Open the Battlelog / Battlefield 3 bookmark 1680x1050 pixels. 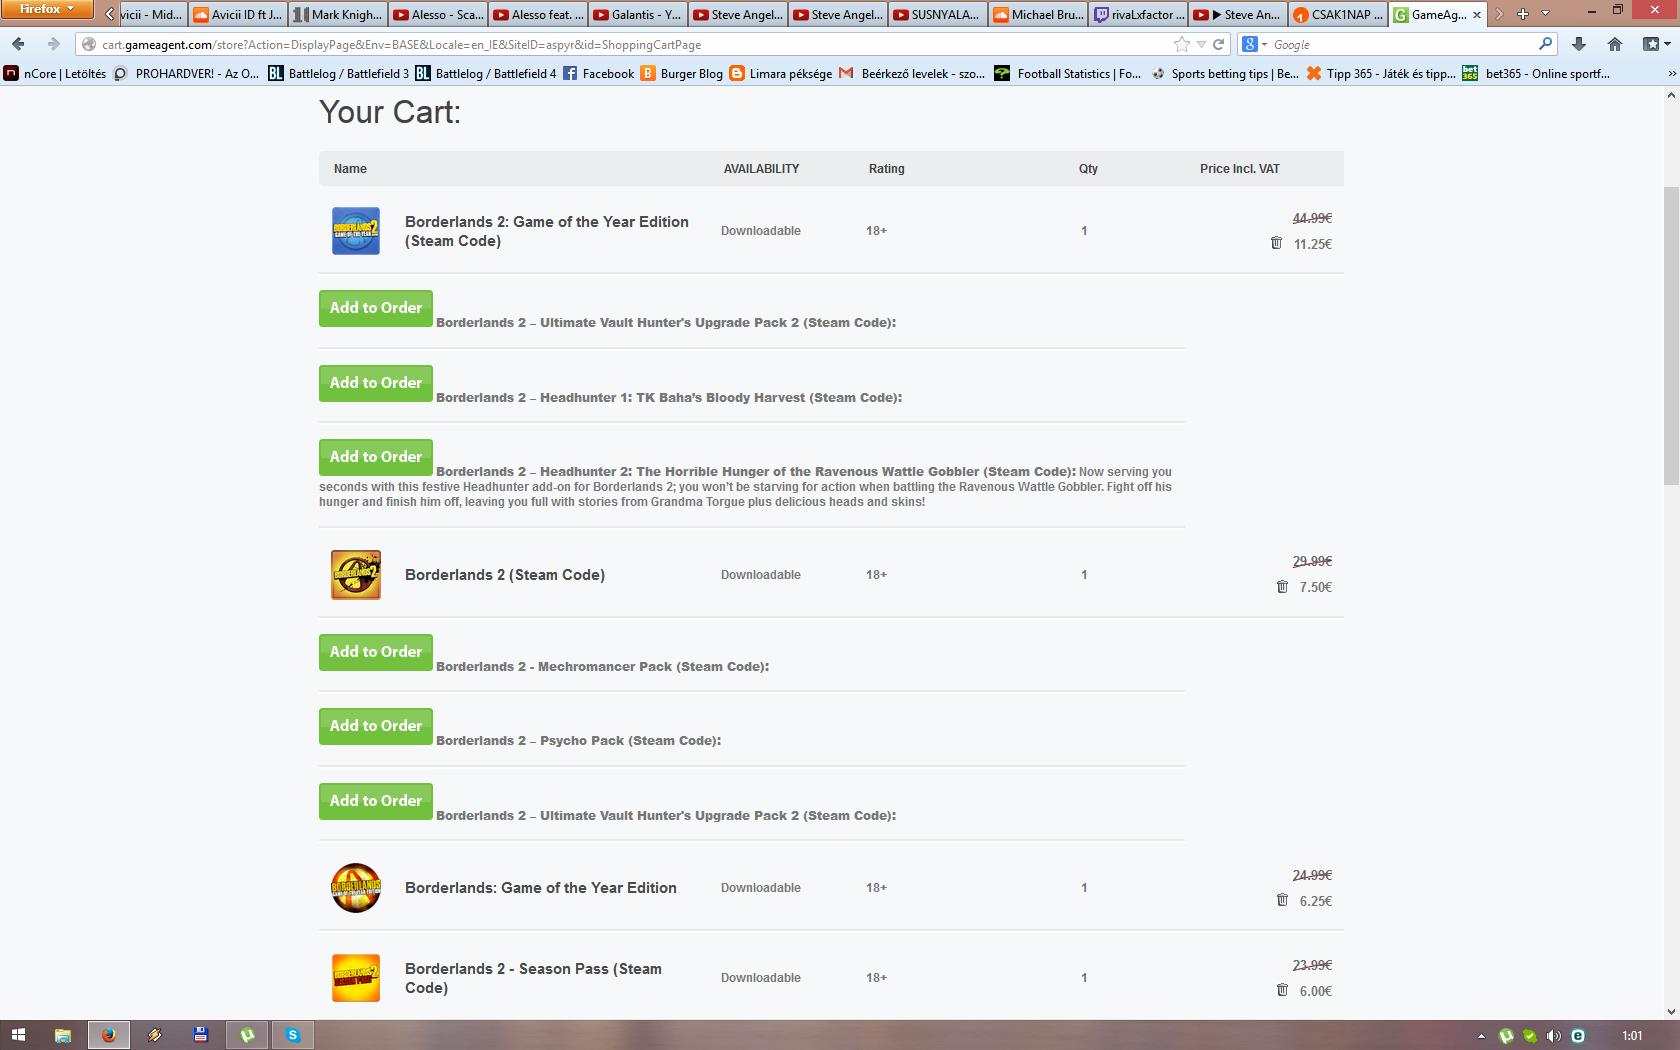pyautogui.click(x=338, y=73)
